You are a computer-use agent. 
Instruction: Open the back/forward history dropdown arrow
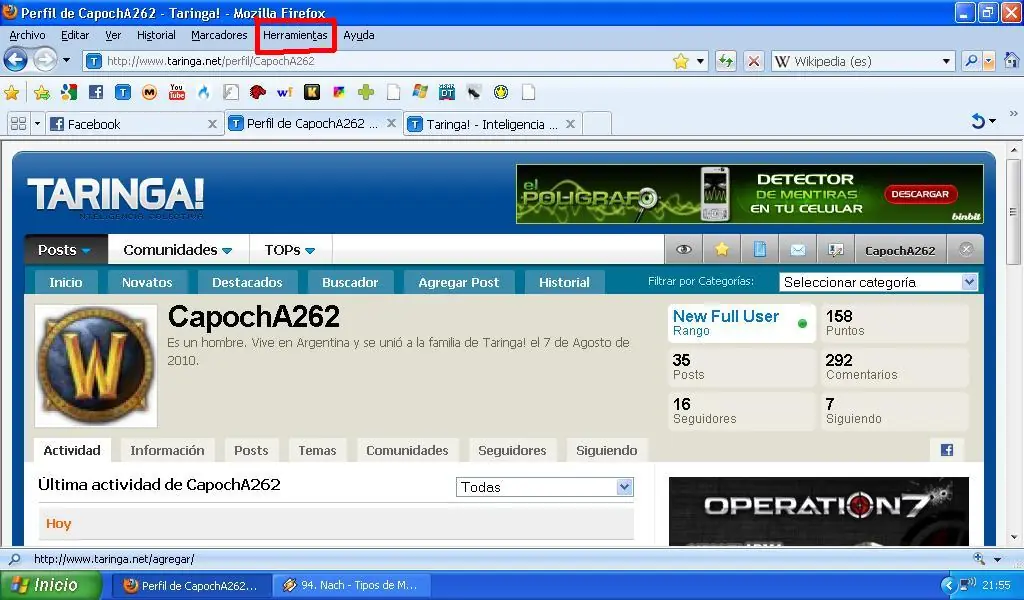[x=67, y=61]
